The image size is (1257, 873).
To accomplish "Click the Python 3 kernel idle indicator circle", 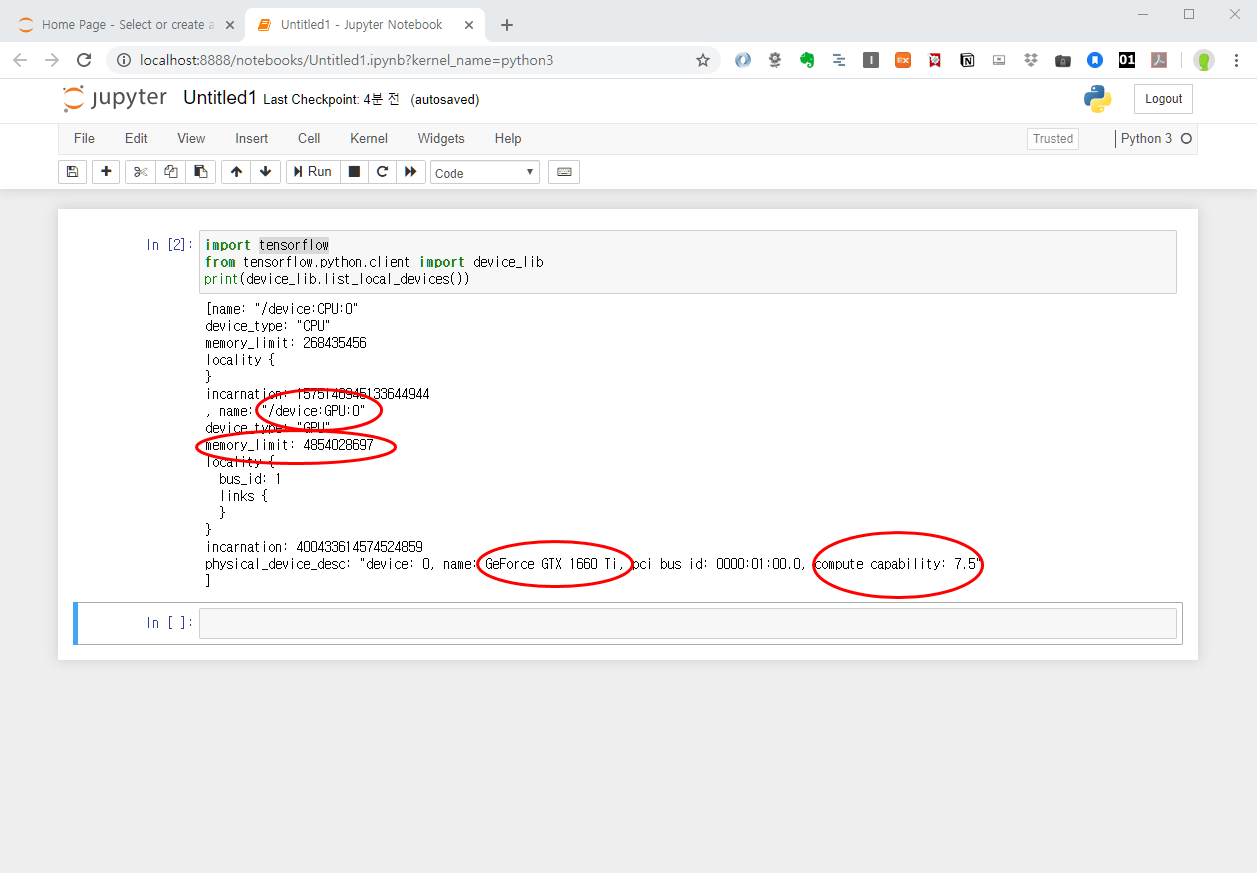I will click(1187, 139).
